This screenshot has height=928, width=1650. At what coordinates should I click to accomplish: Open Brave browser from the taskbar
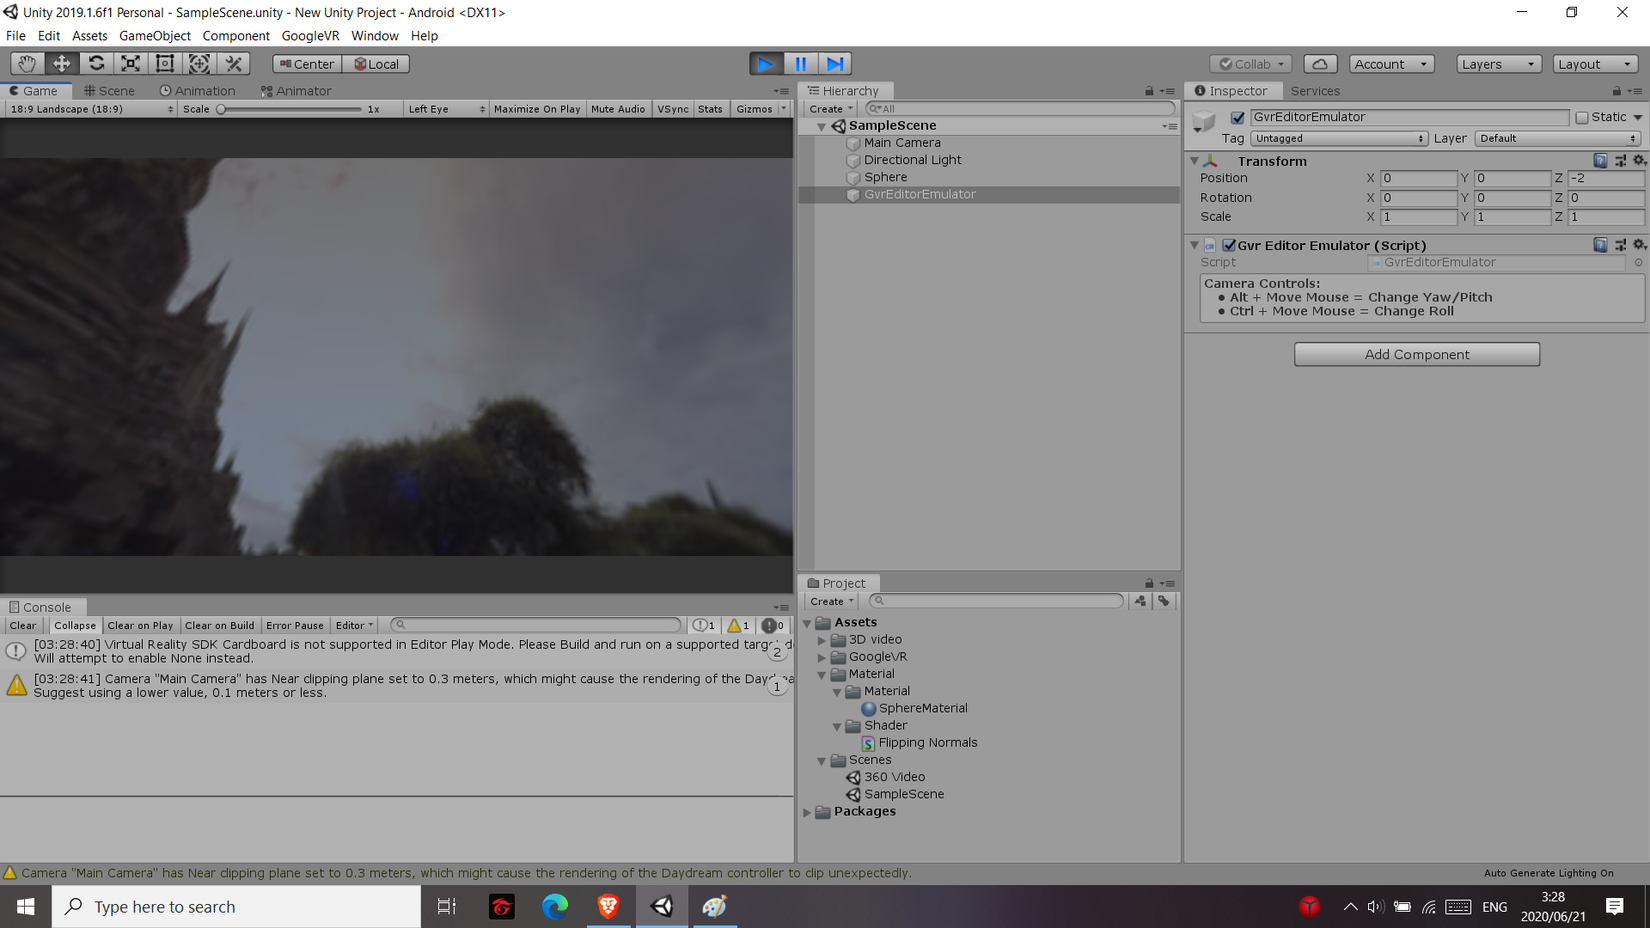point(608,907)
